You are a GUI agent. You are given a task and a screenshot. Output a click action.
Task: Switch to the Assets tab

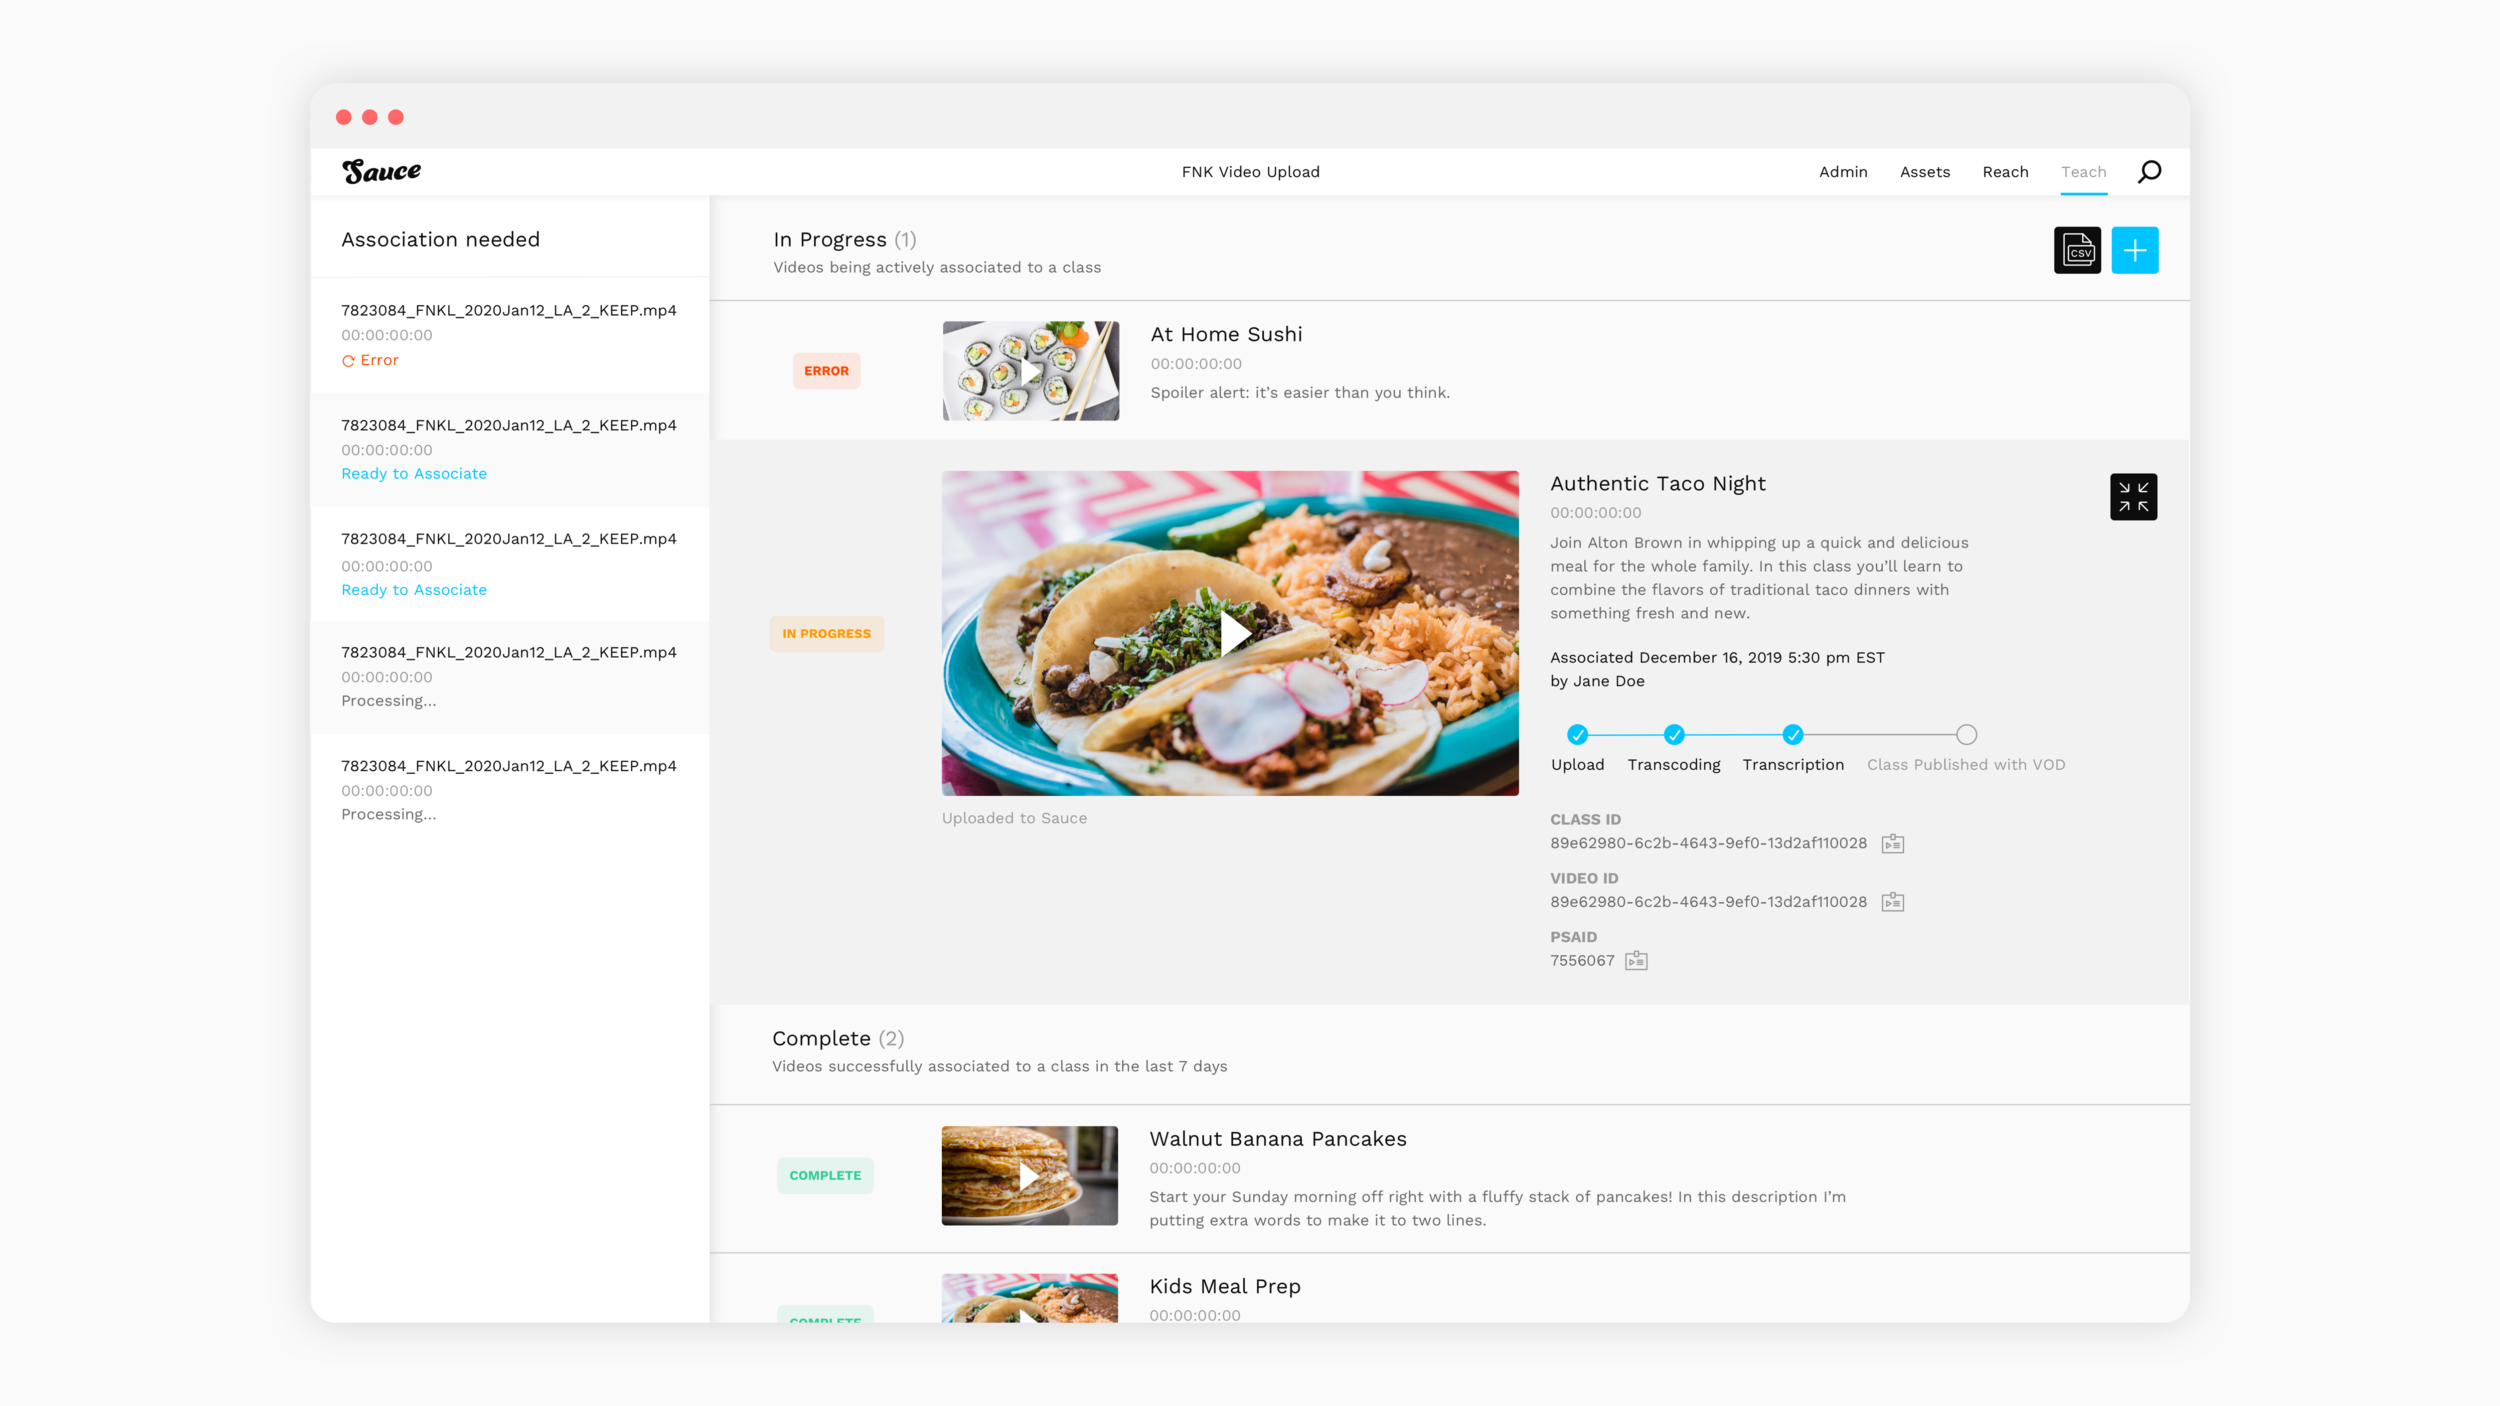(1924, 172)
